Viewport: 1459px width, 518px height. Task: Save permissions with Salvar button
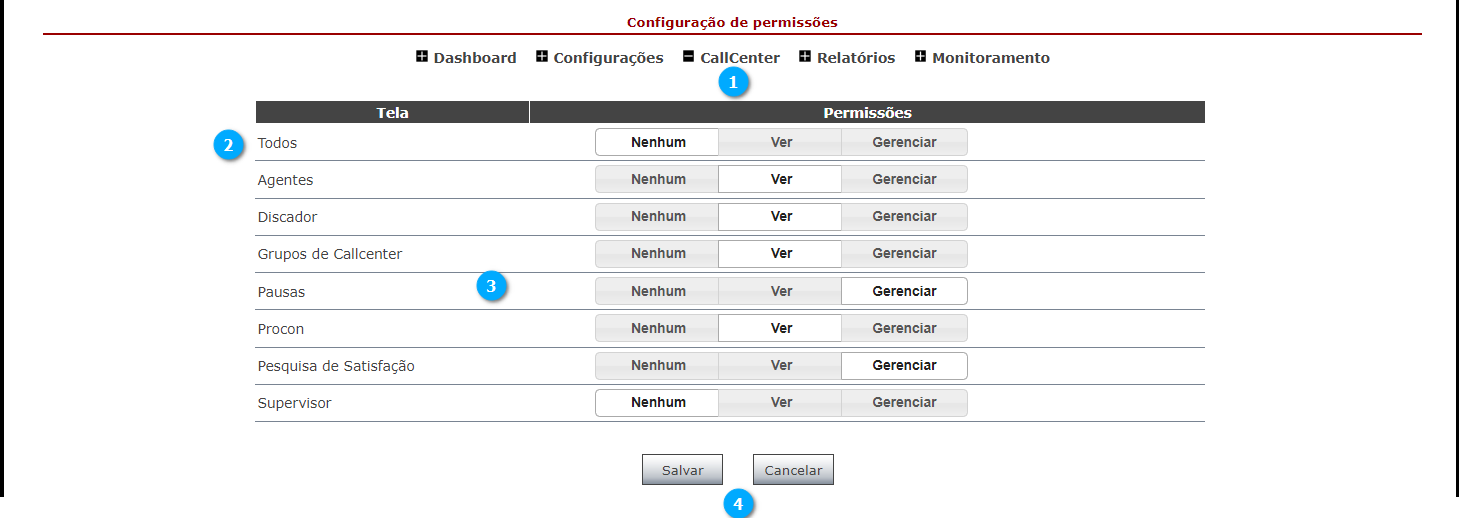(683, 470)
